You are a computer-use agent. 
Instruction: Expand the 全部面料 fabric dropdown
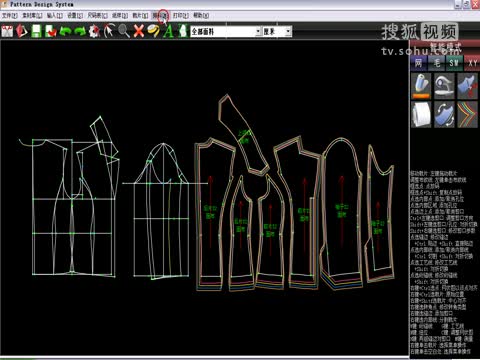[226, 32]
